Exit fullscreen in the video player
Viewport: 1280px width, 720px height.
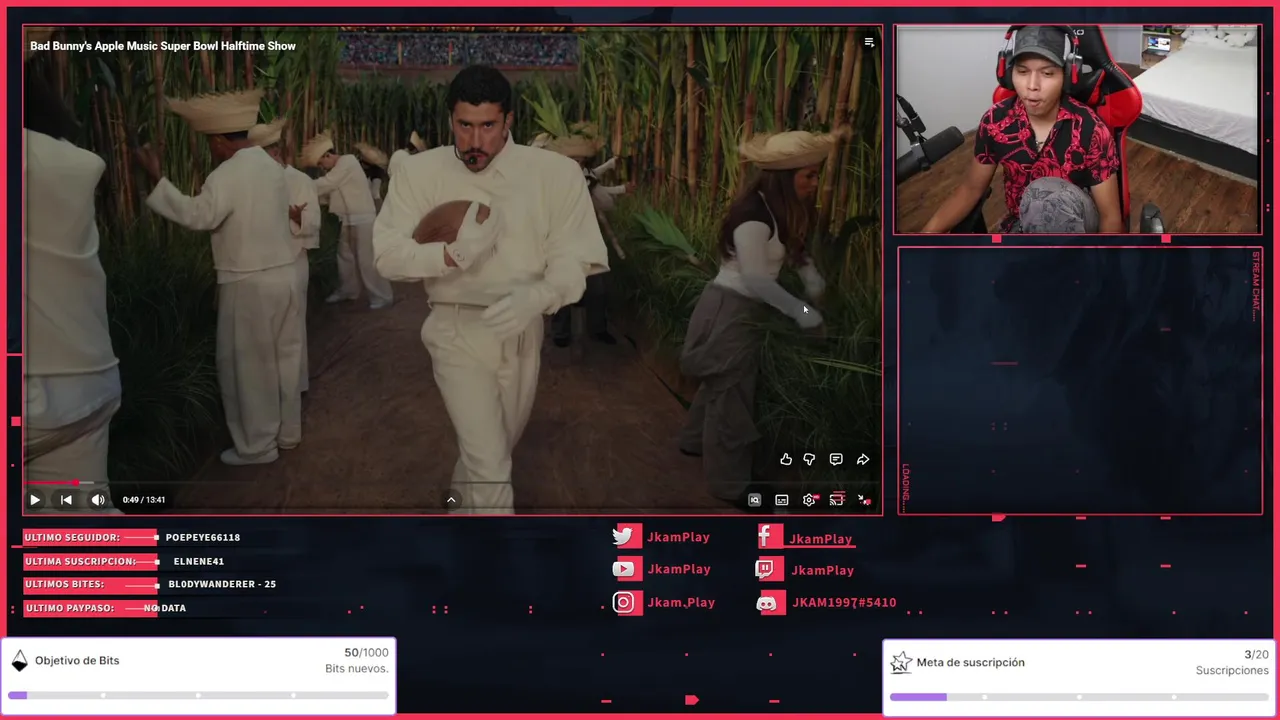[x=864, y=500]
